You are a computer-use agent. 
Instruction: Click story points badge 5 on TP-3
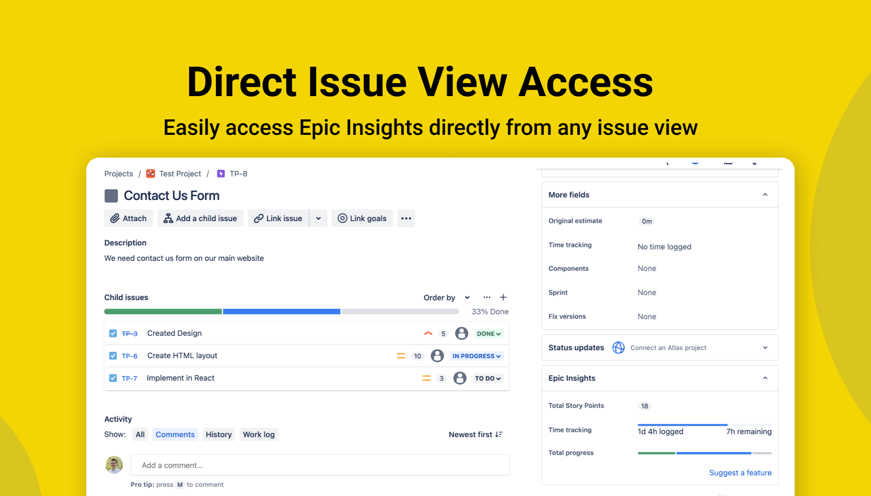443,334
